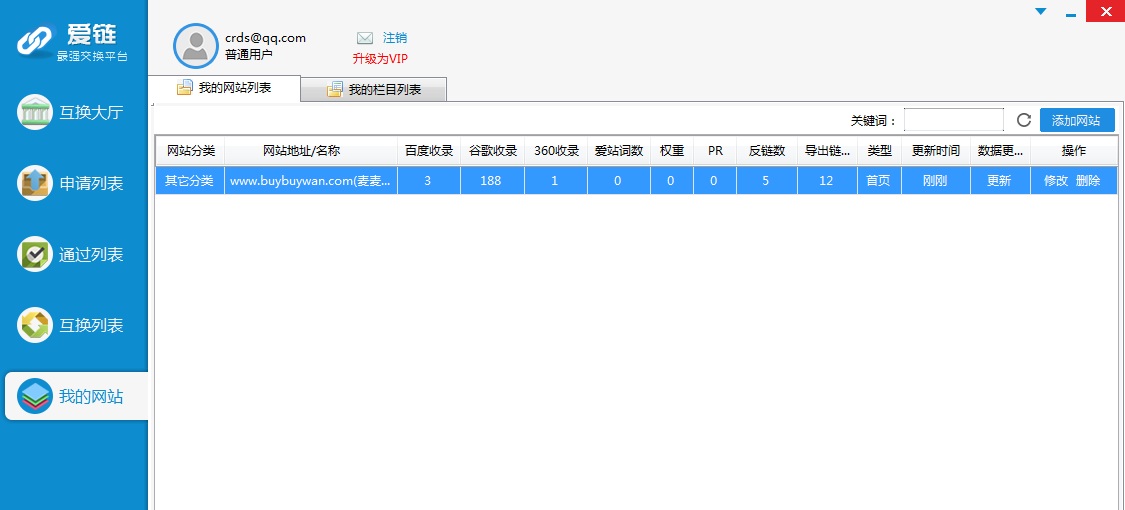The width and height of the screenshot is (1125, 510).
Task: Click the envelope message icon
Action: tap(365, 38)
